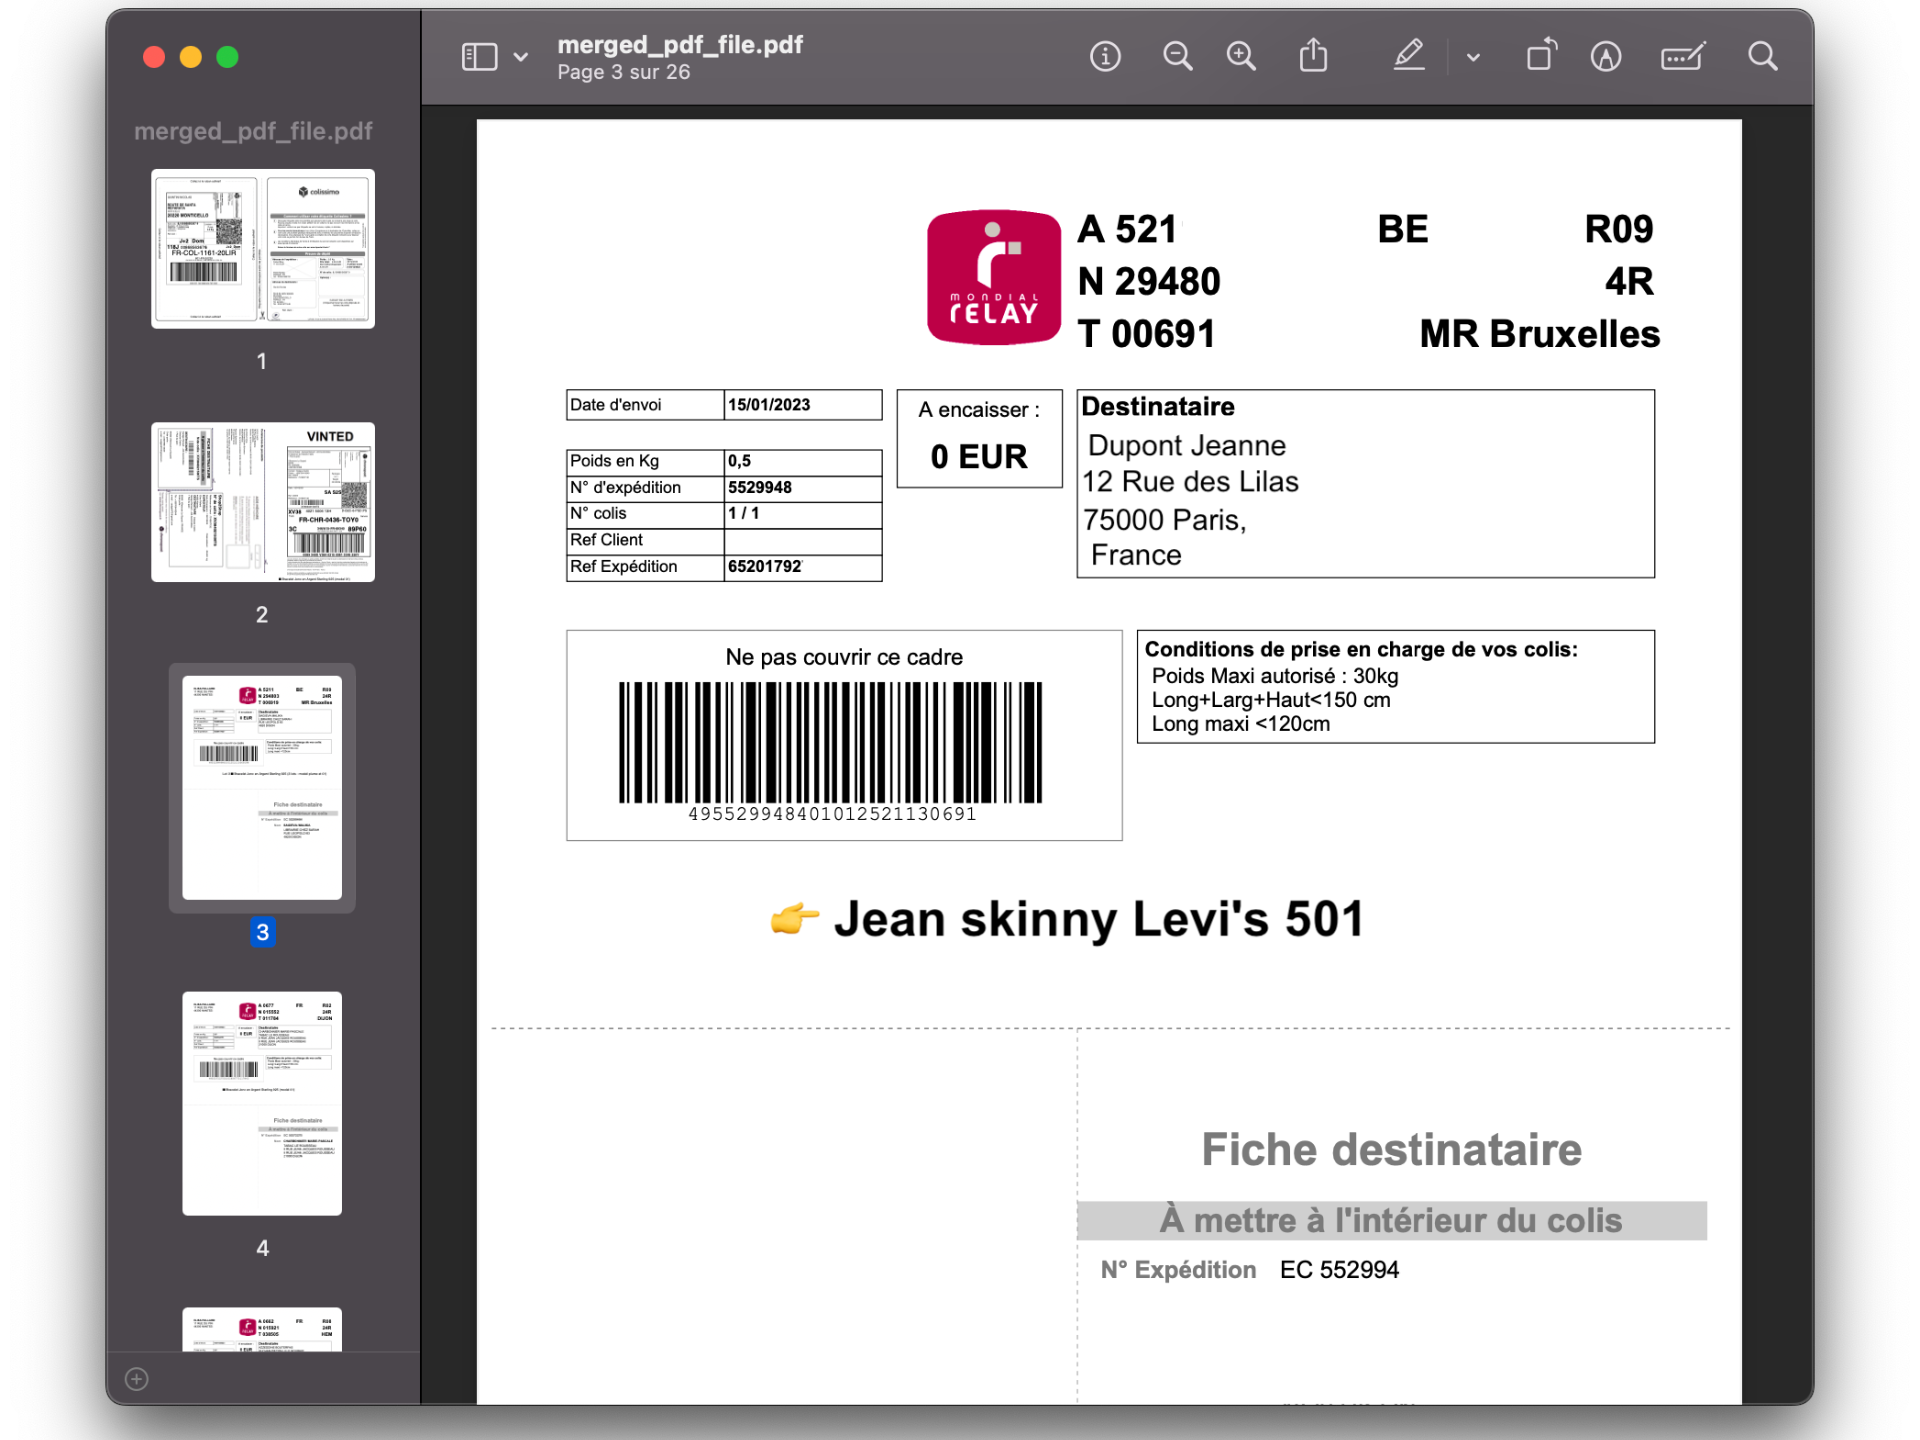Click the barcode number 49552994840101252113069 1
Screen dimensions: 1920x1440
tap(832, 814)
